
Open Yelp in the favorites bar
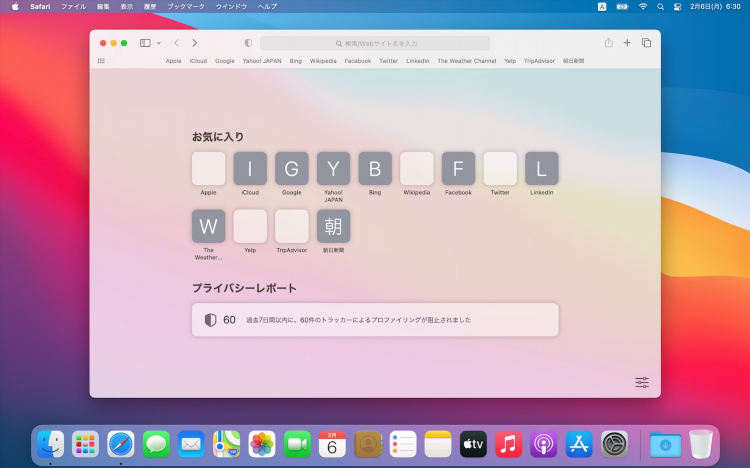click(510, 61)
